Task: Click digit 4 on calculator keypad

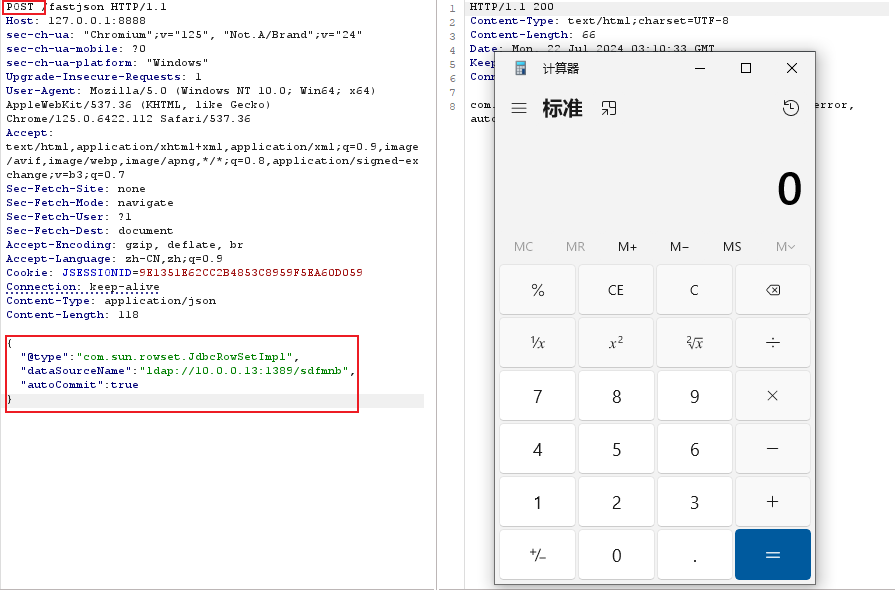Action: (538, 448)
